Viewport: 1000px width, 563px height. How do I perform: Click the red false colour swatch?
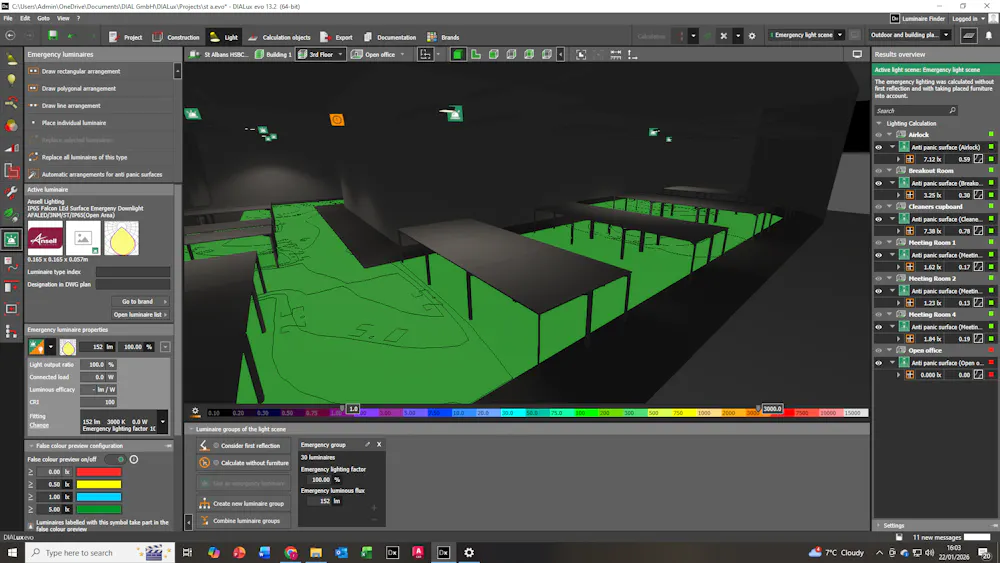tap(99, 472)
